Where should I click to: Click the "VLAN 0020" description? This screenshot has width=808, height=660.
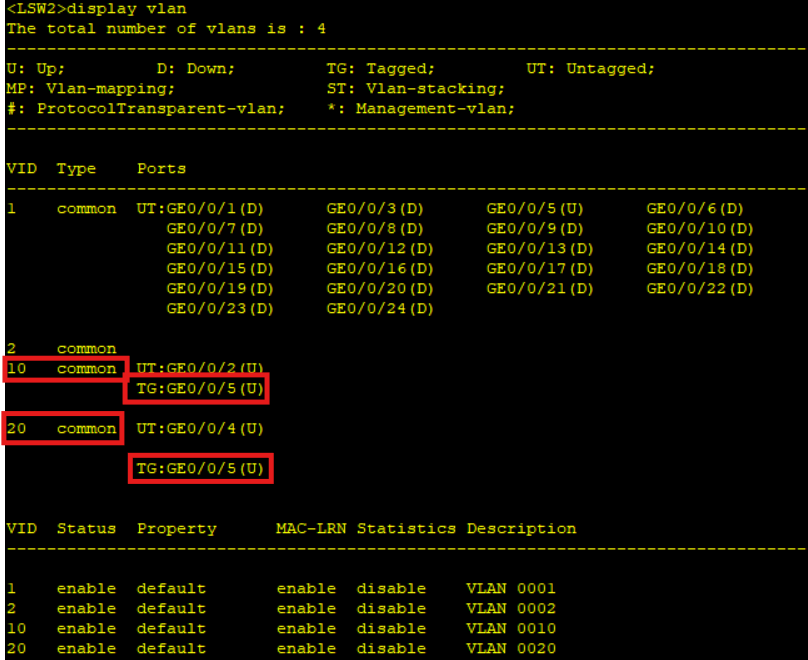click(511, 649)
